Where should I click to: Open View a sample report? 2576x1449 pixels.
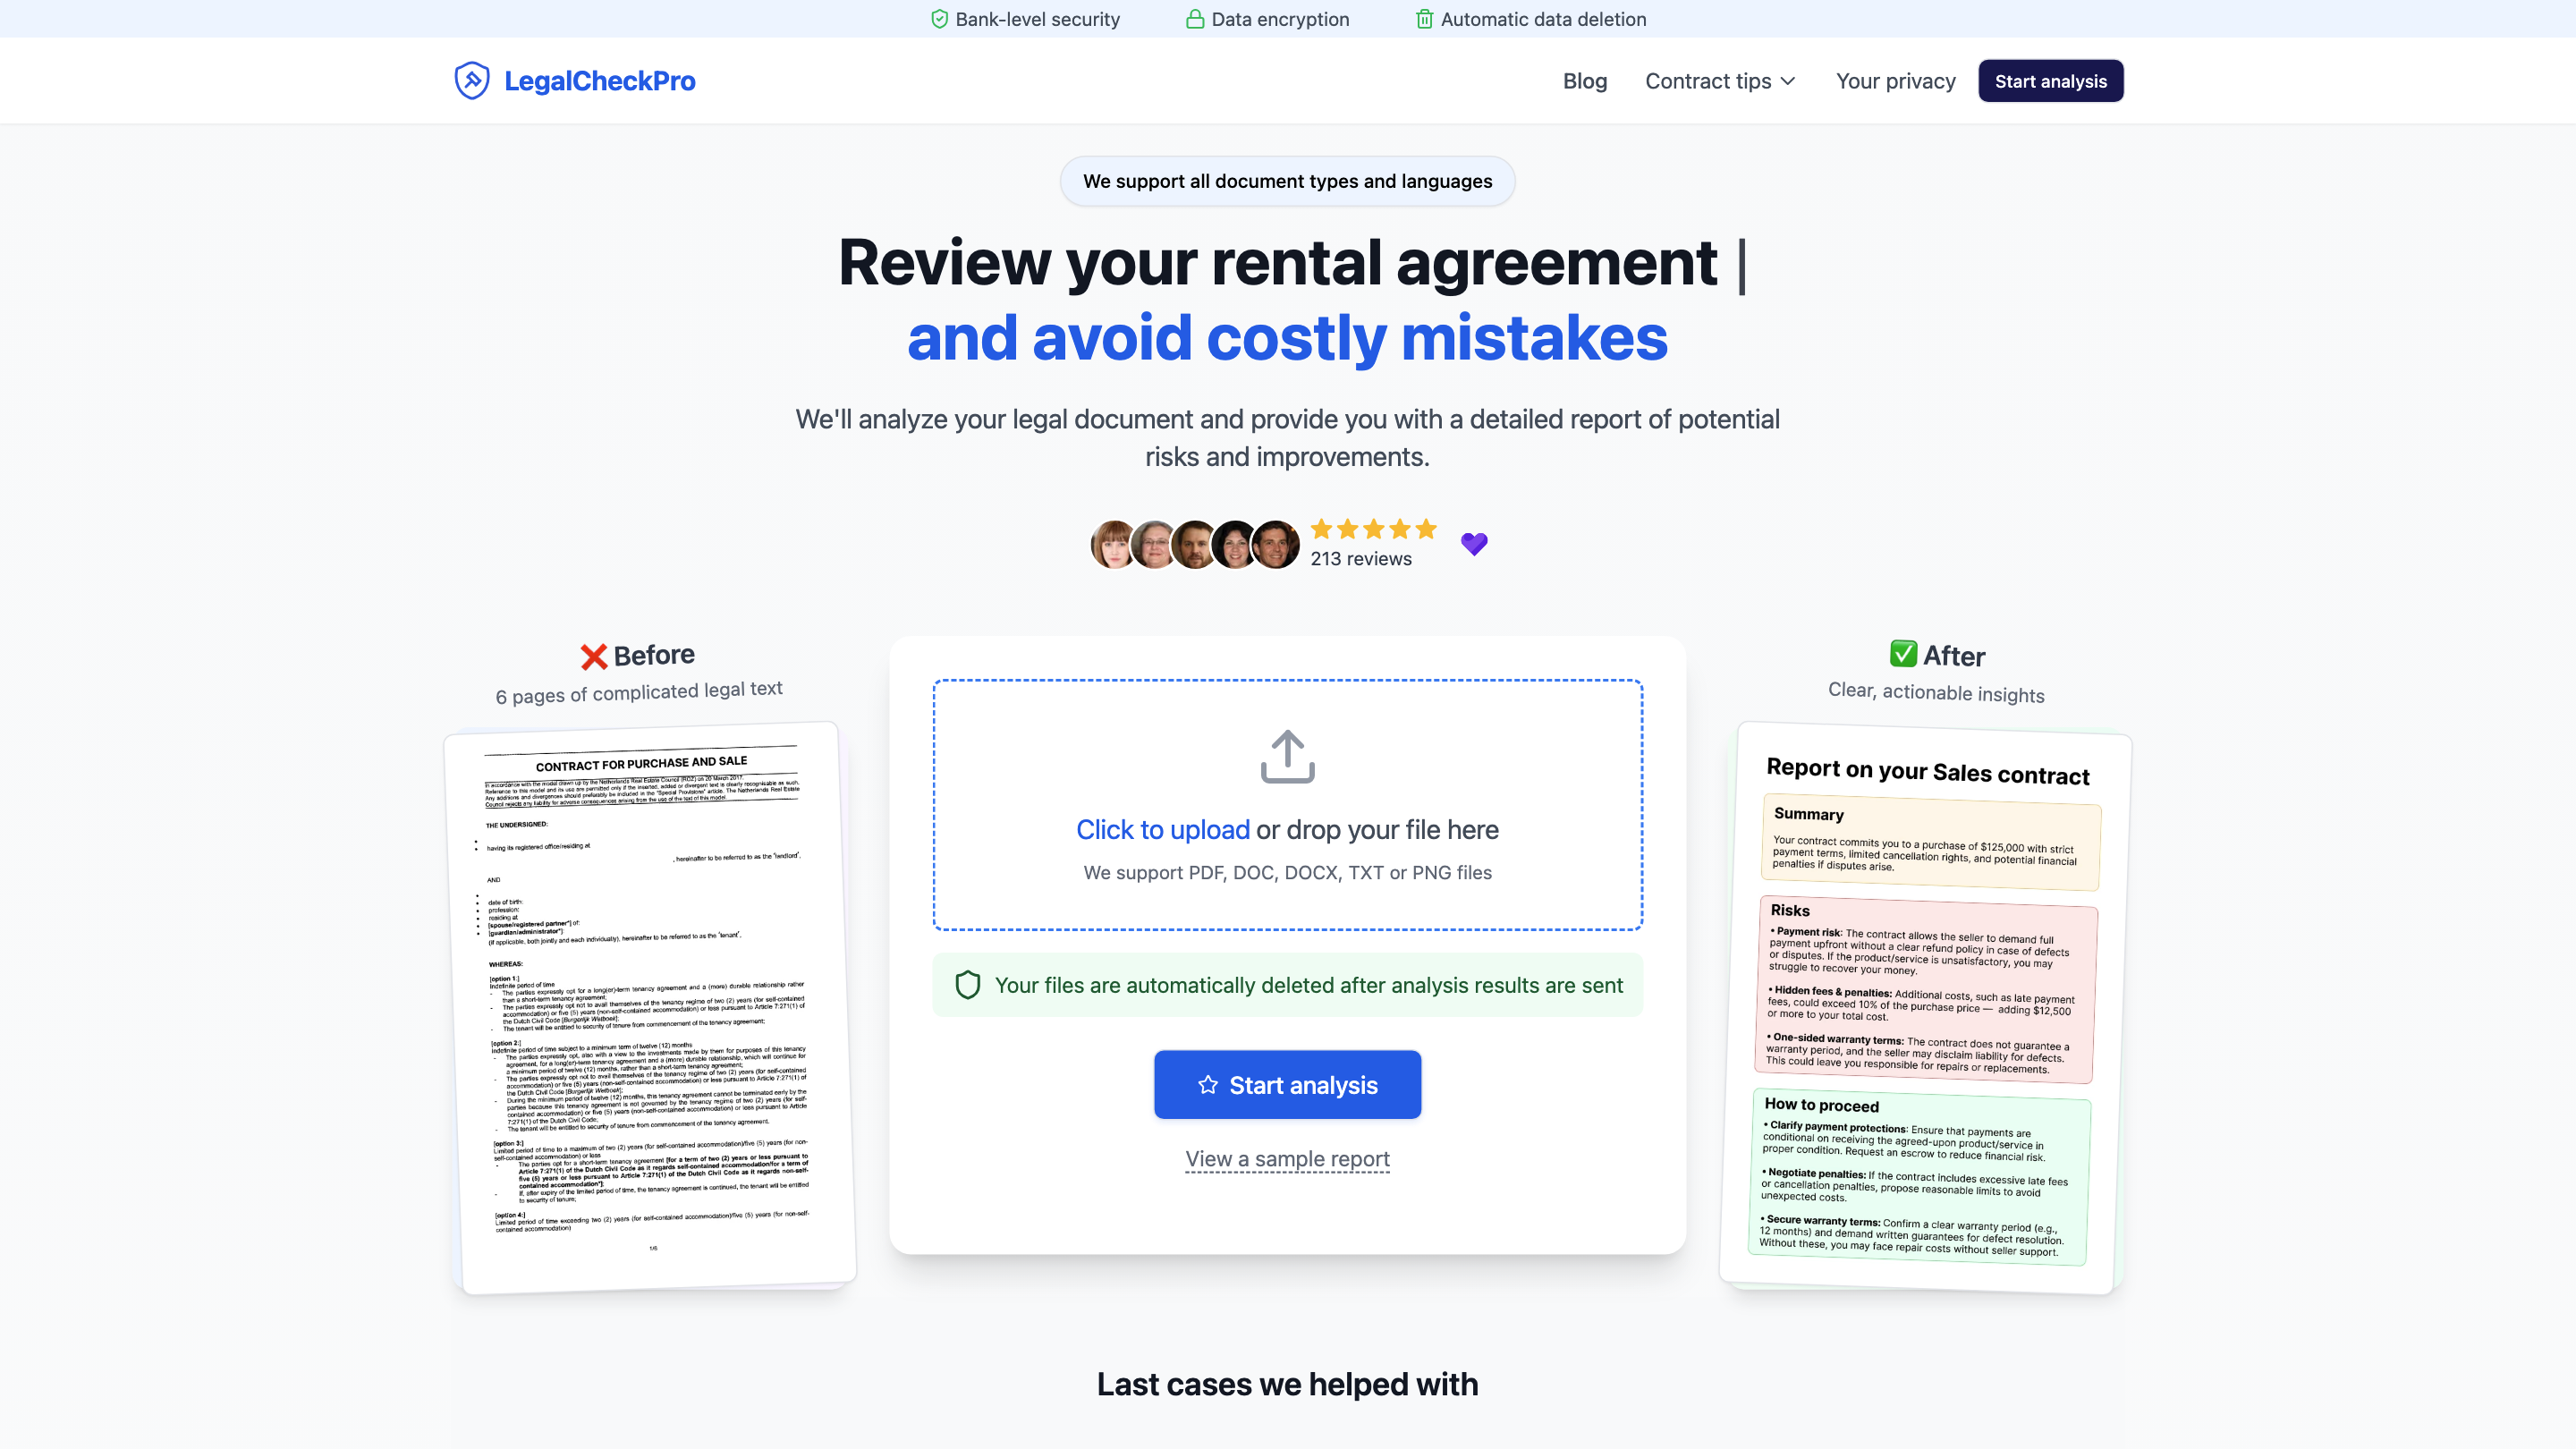click(x=1287, y=1159)
